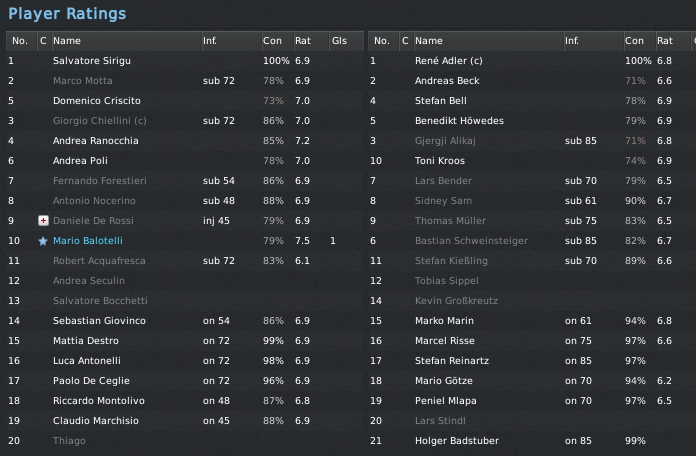This screenshot has width=696, height=456.
Task: Open René Adler (c) player page
Action: click(449, 61)
